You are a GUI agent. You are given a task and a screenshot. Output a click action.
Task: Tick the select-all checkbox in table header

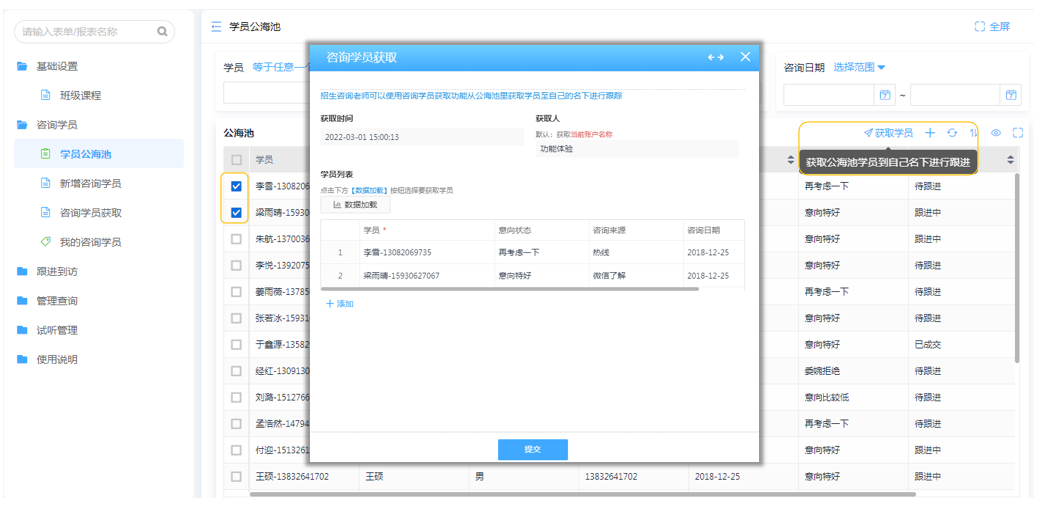point(236,160)
